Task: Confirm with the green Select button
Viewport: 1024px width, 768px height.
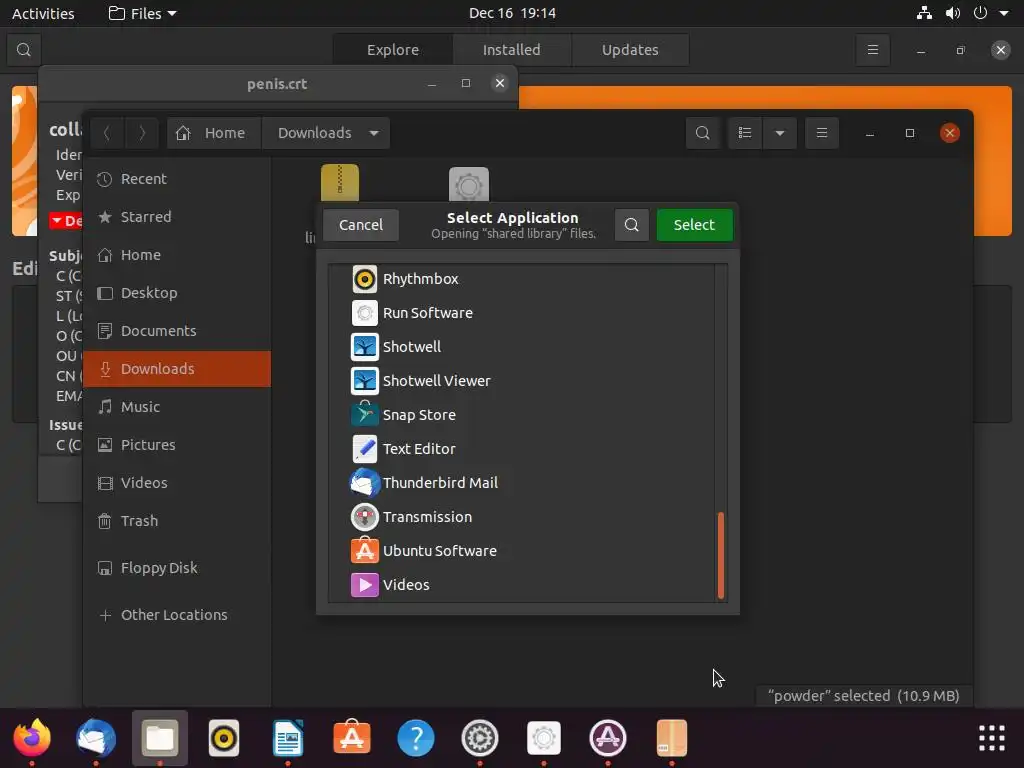Action: (694, 225)
